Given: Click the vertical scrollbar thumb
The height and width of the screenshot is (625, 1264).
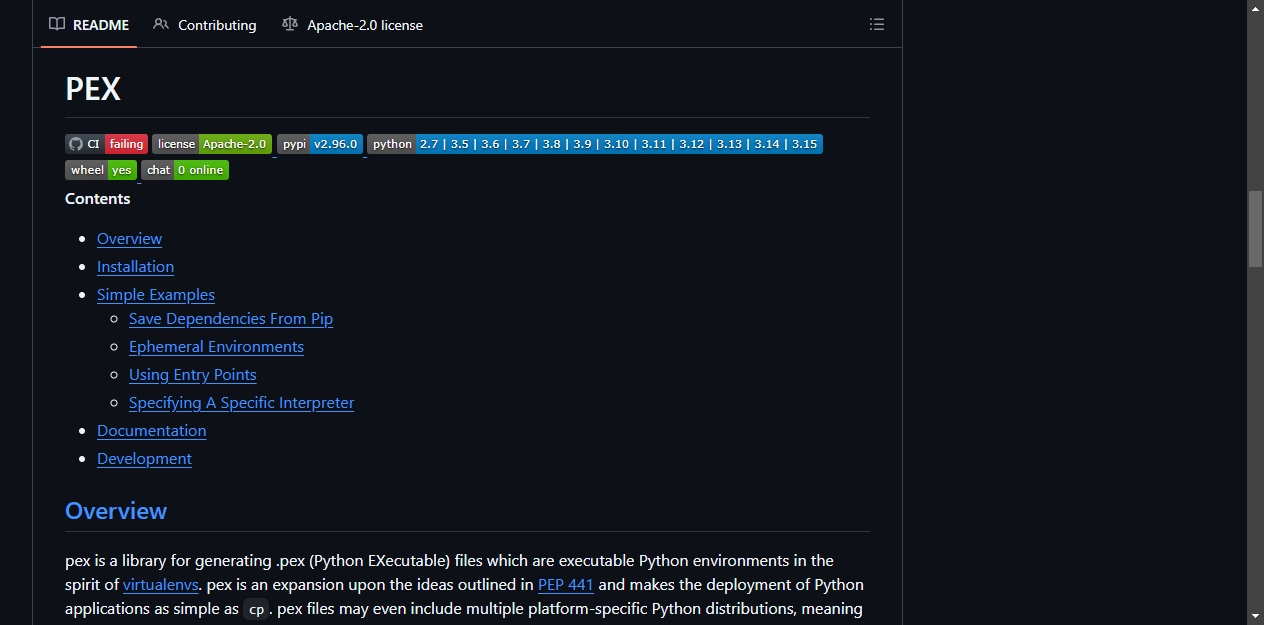Looking at the screenshot, I should coord(1255,228).
